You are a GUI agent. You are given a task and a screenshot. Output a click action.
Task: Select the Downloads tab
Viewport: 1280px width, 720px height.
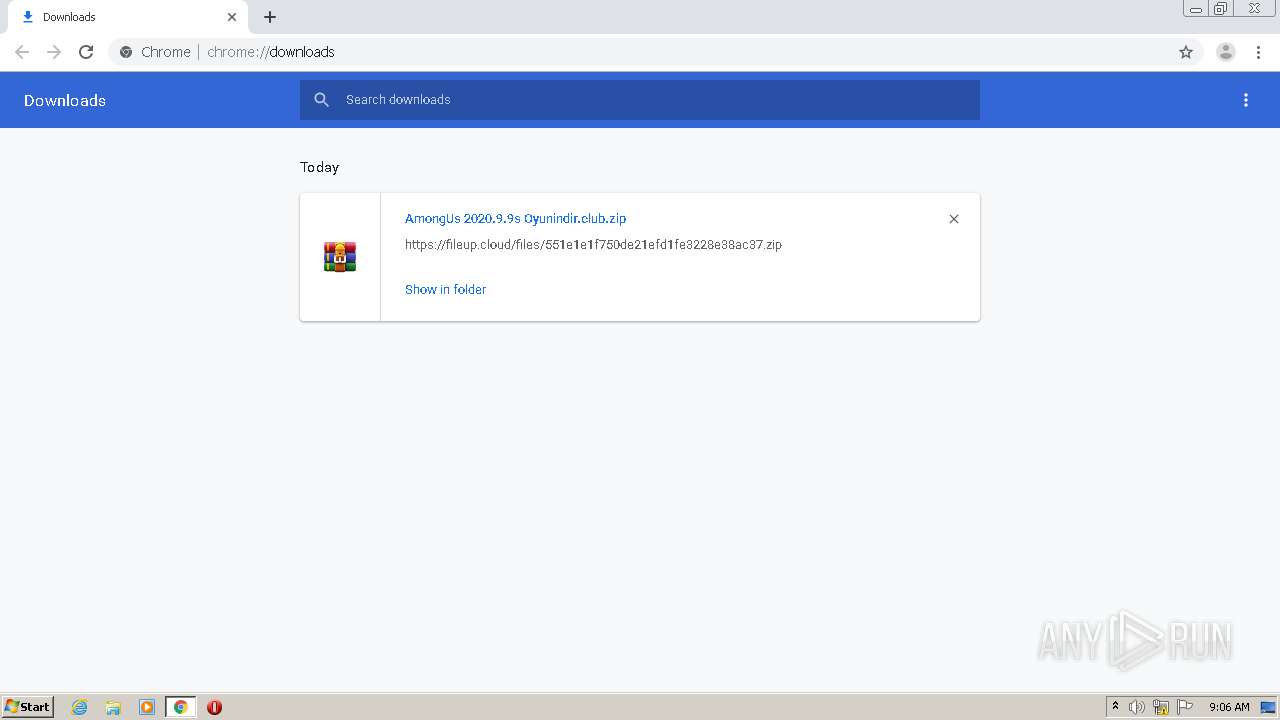[x=126, y=17]
